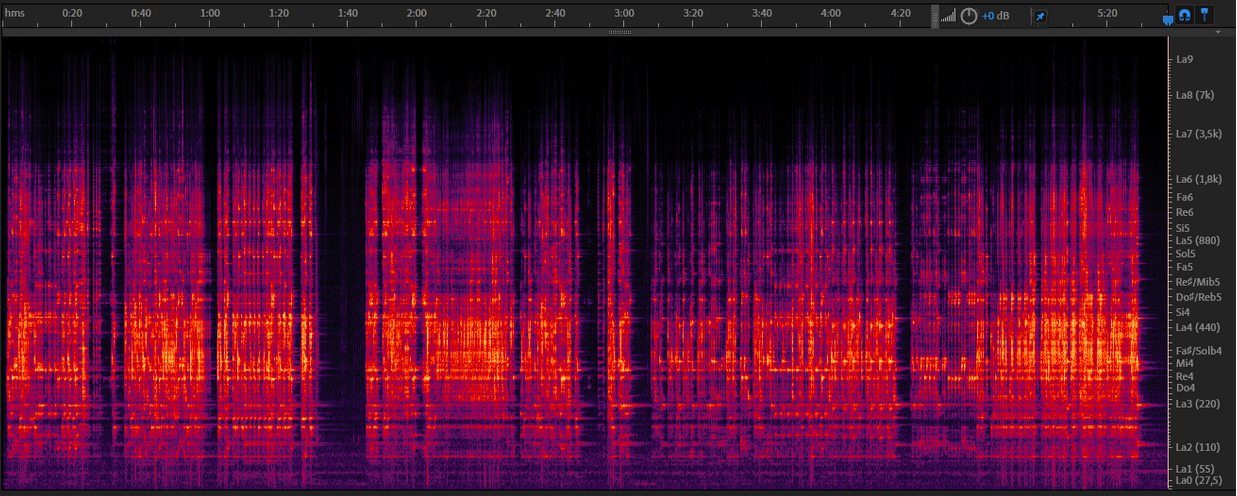Click Fa#/Solb4 on the pitch scale
Image resolution: width=1237 pixels, height=496 pixels.
1199,350
